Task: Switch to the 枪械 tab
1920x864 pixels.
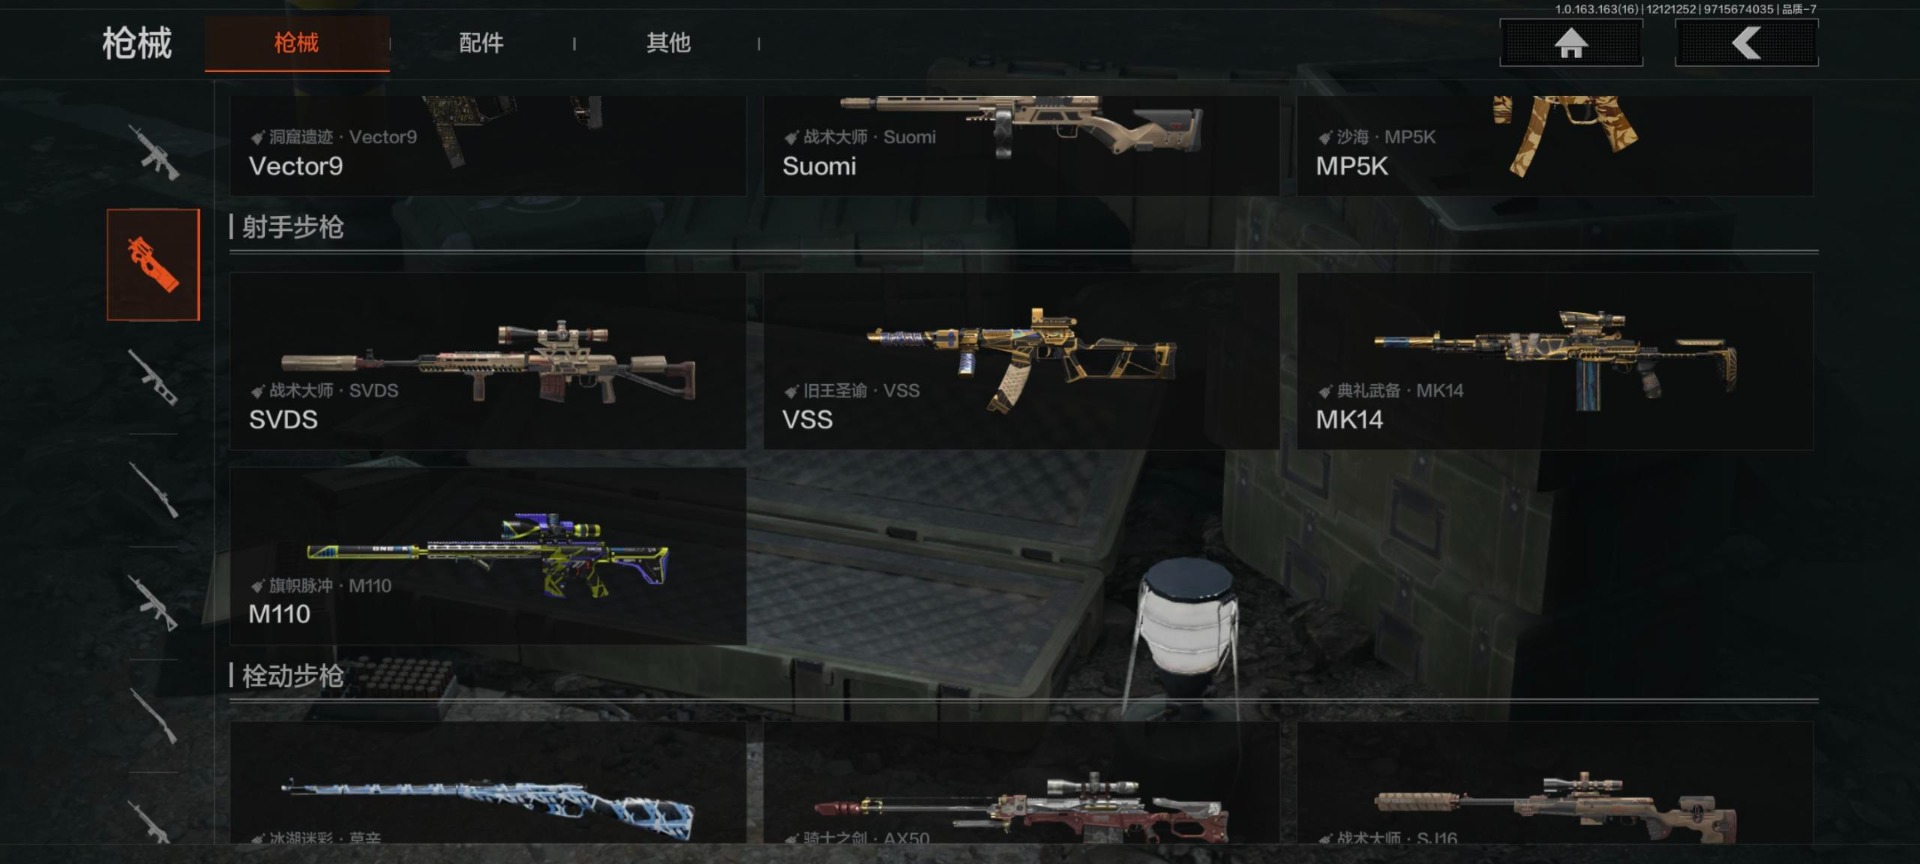Action: click(297, 43)
